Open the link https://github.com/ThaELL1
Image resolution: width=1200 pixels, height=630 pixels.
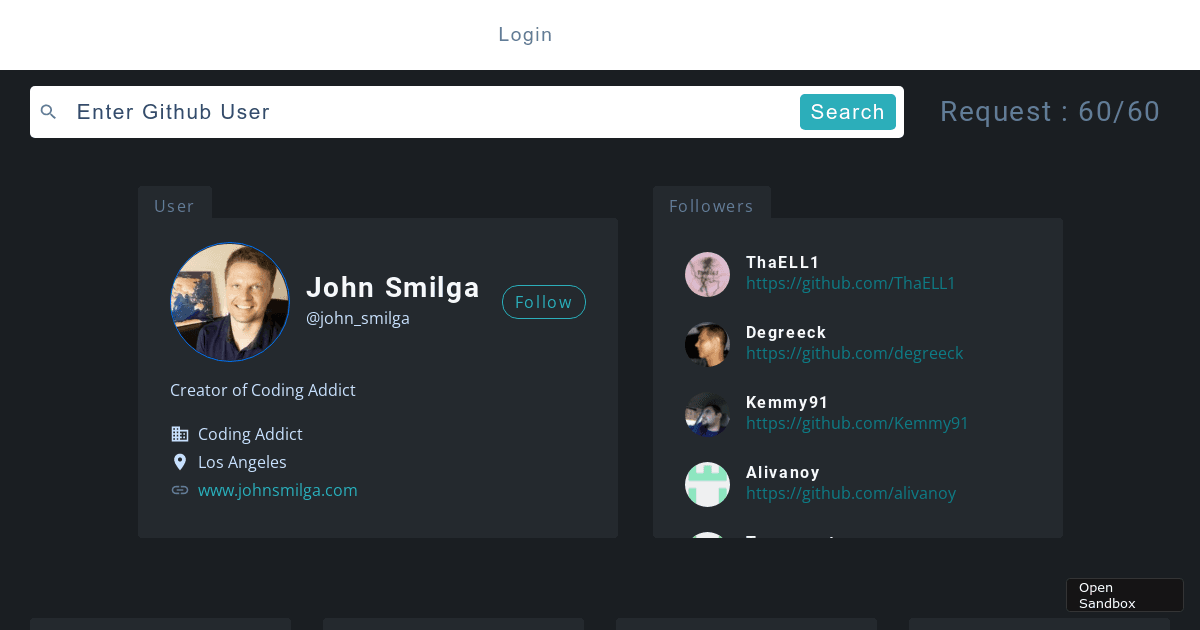(850, 283)
